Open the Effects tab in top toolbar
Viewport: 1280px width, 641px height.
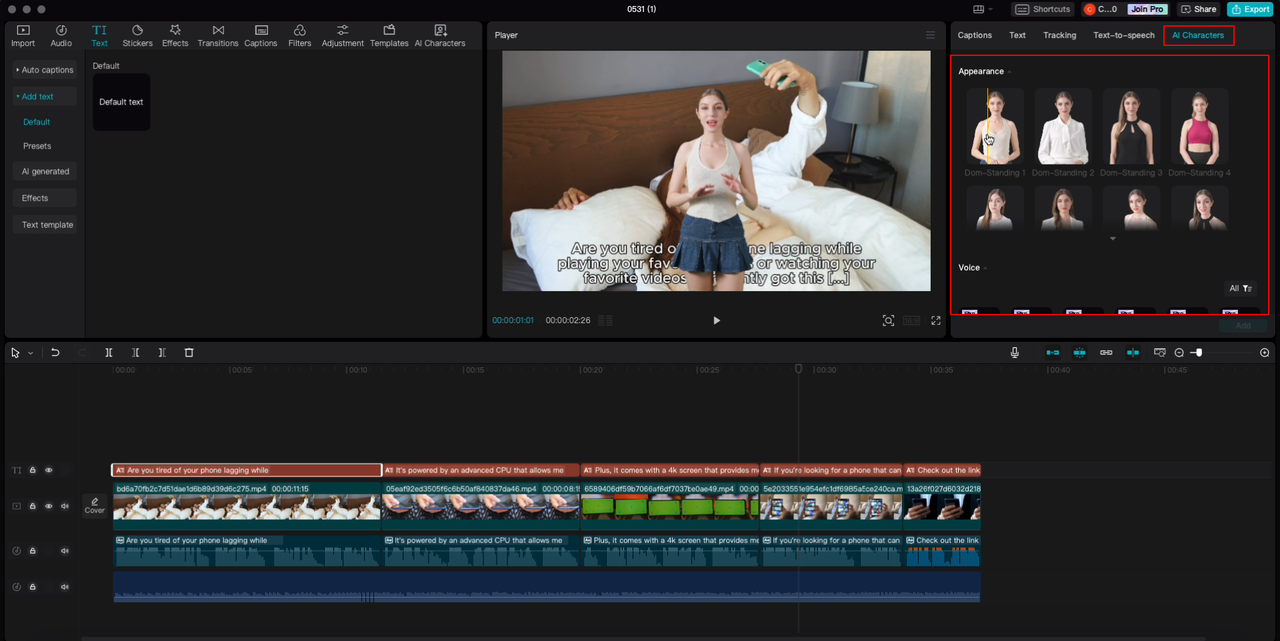tap(175, 36)
